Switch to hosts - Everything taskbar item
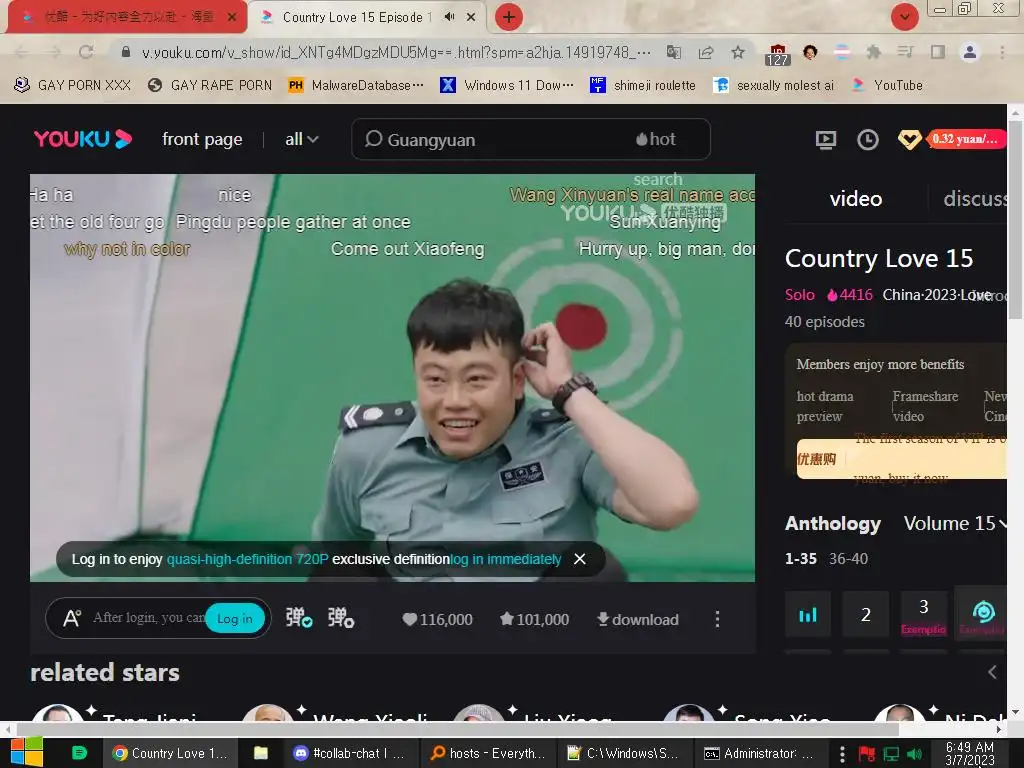The width and height of the screenshot is (1024, 768). pos(487,753)
